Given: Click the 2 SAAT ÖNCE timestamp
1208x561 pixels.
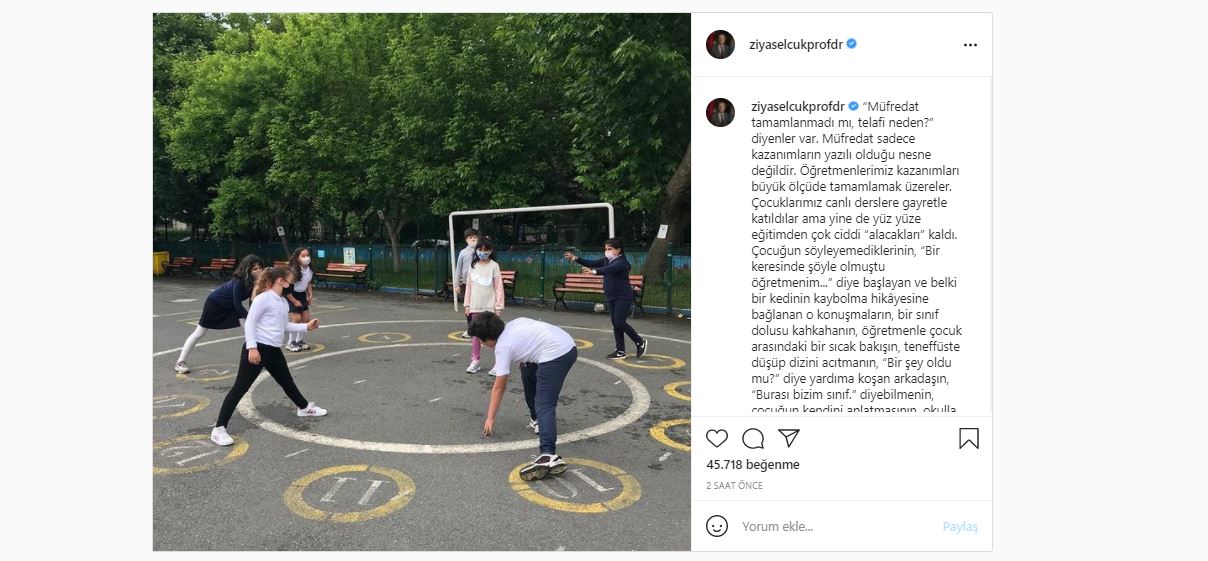Looking at the screenshot, I should (734, 486).
